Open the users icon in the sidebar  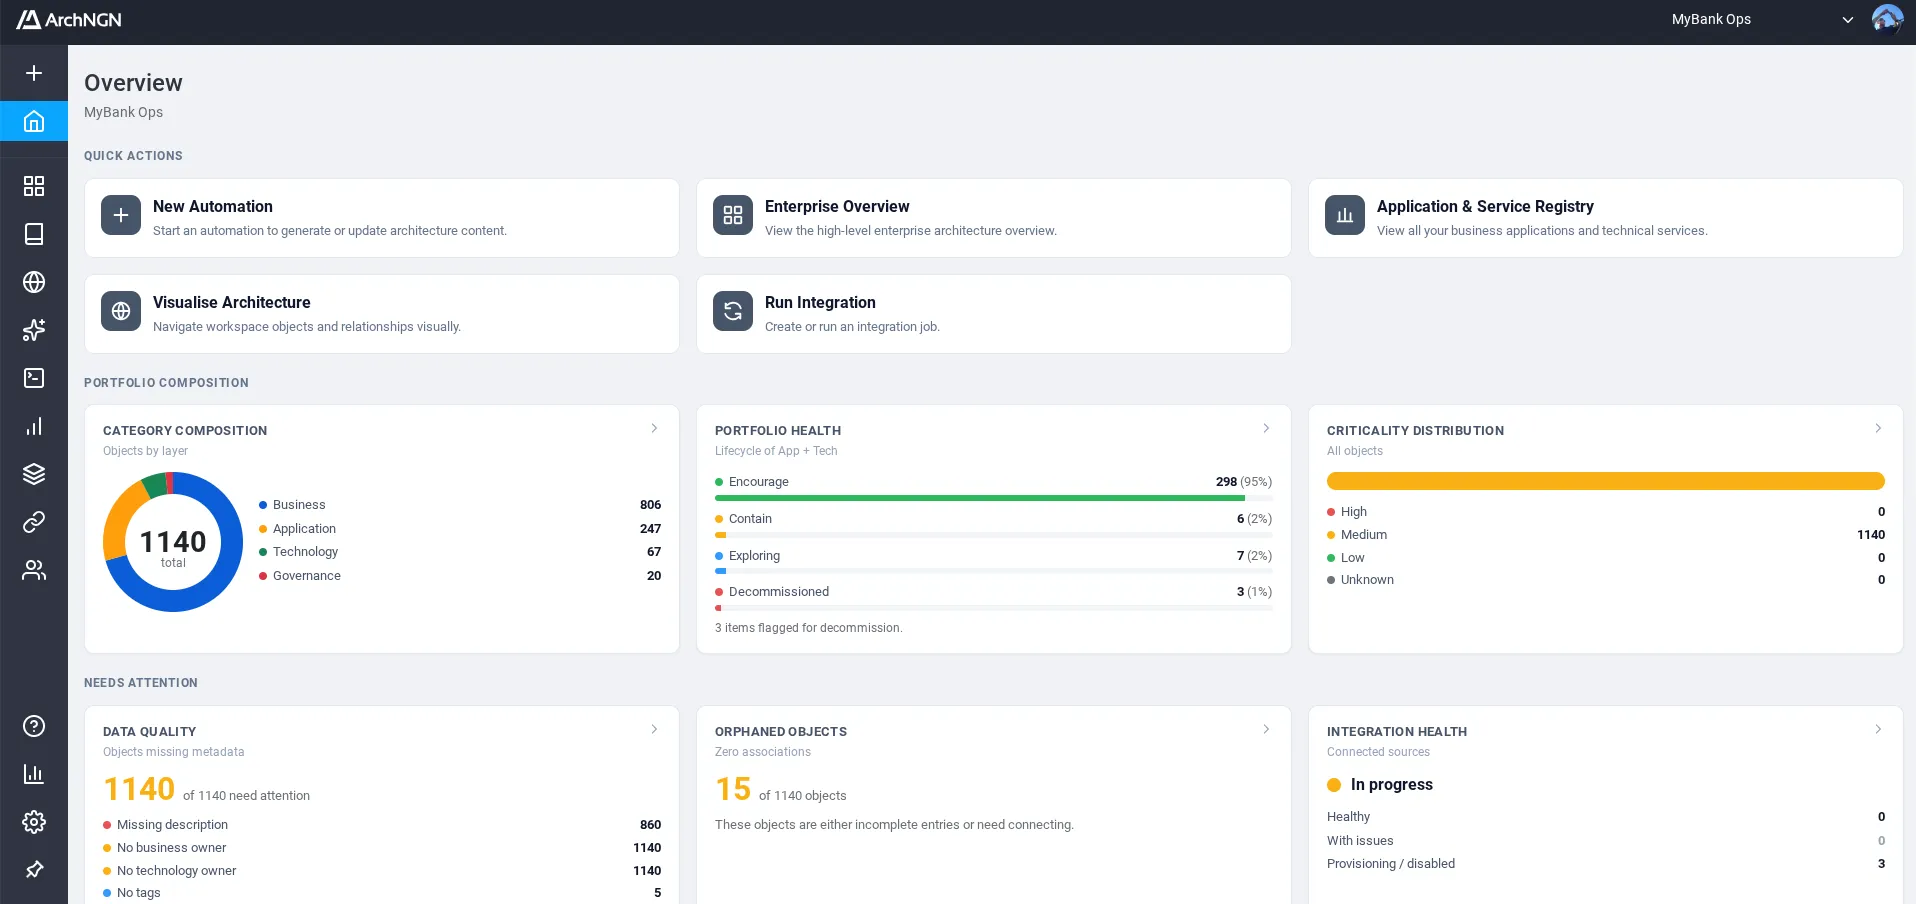(x=34, y=570)
